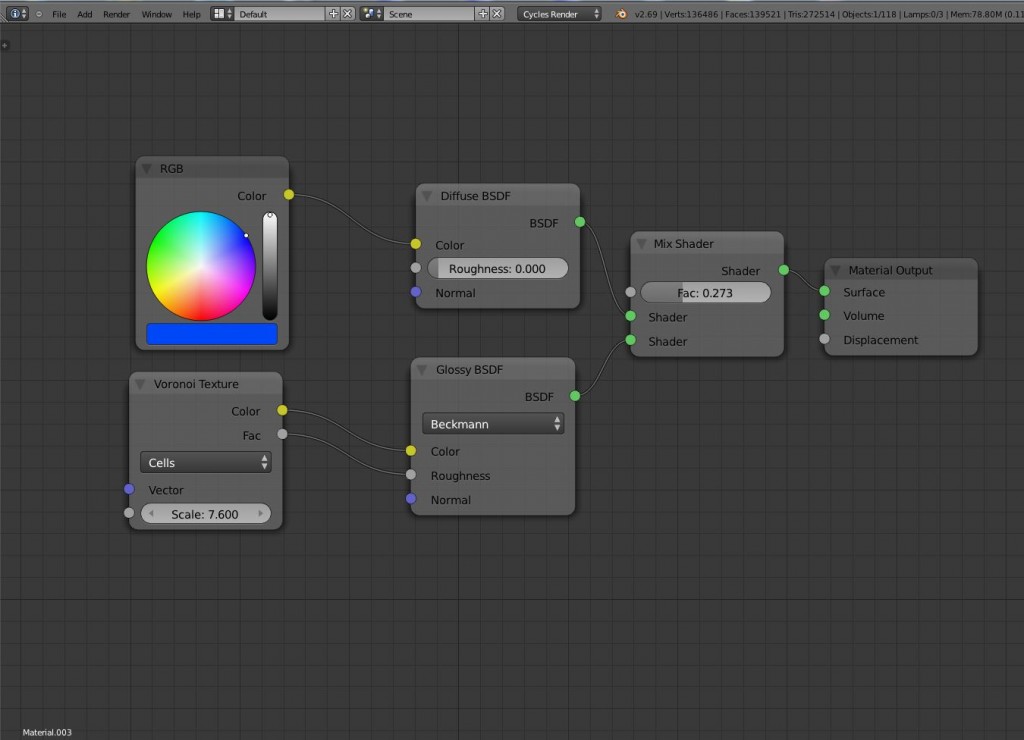The height and width of the screenshot is (740, 1024).
Task: Open the Add menu
Action: (x=84, y=14)
